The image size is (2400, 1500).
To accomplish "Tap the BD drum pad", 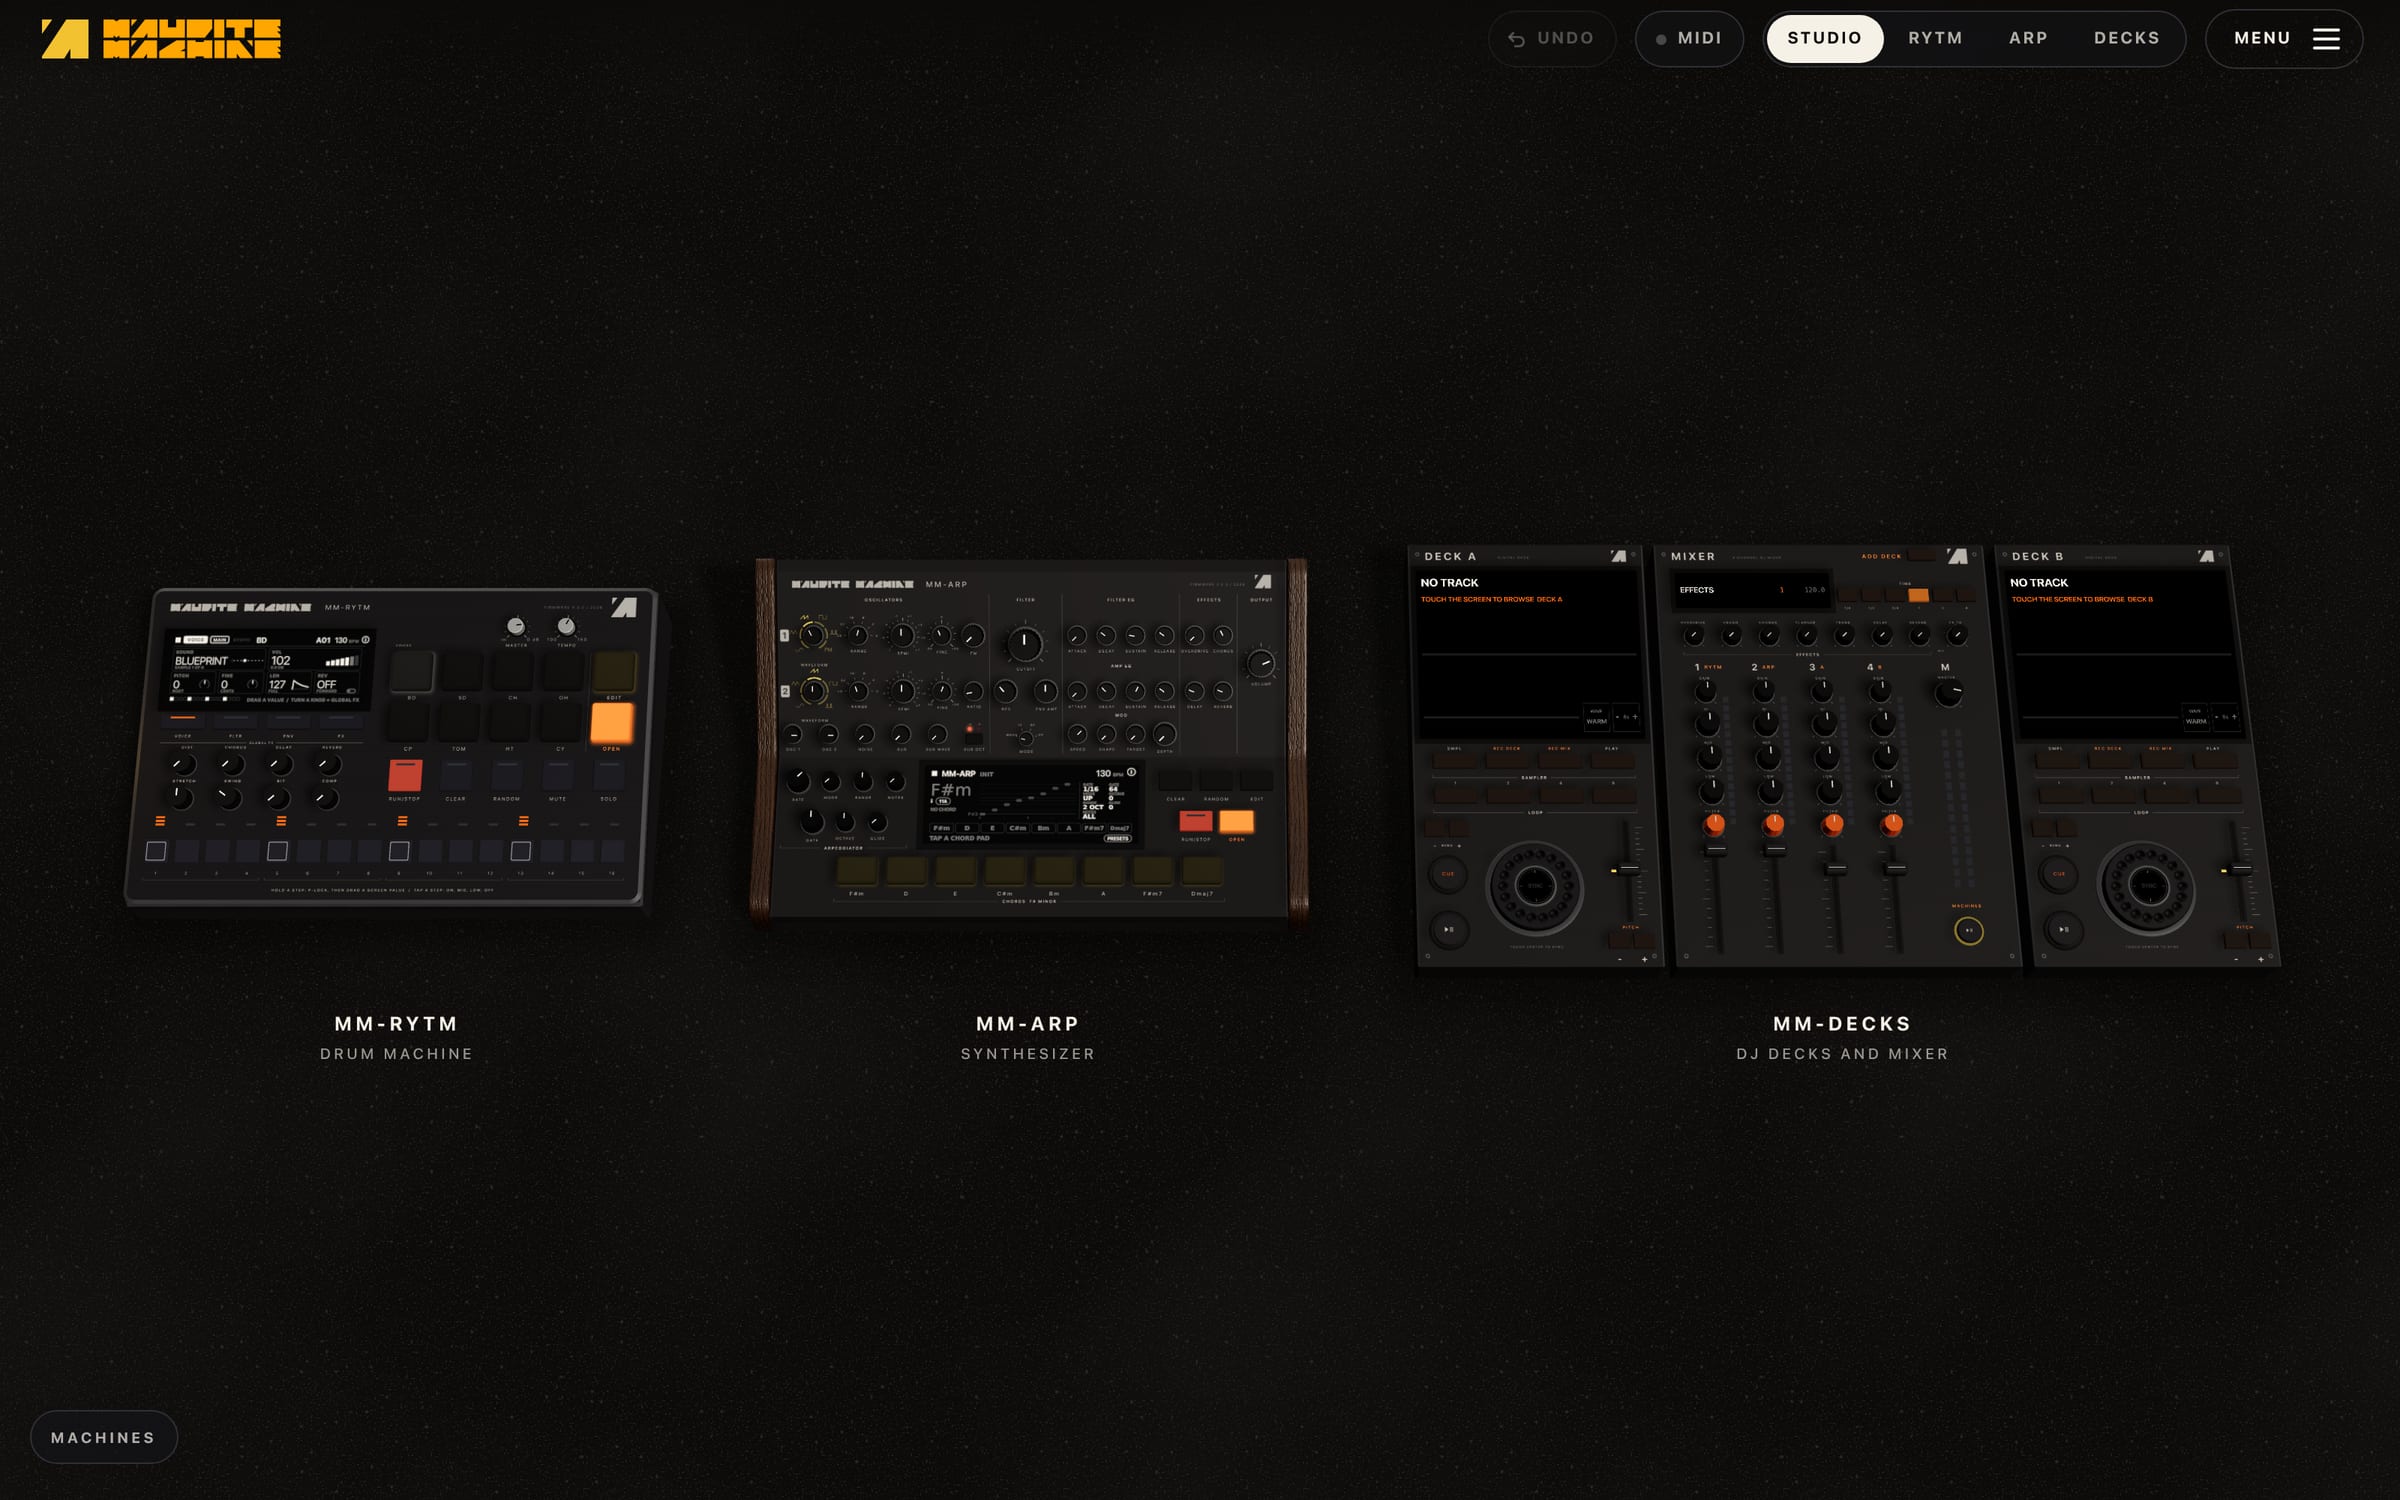I will pos(412,672).
